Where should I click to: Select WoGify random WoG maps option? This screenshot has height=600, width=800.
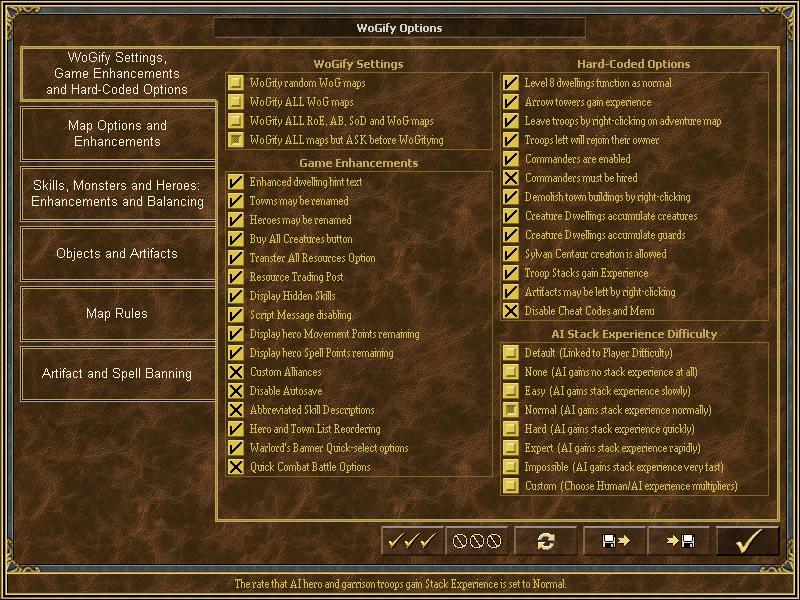pyautogui.click(x=236, y=83)
